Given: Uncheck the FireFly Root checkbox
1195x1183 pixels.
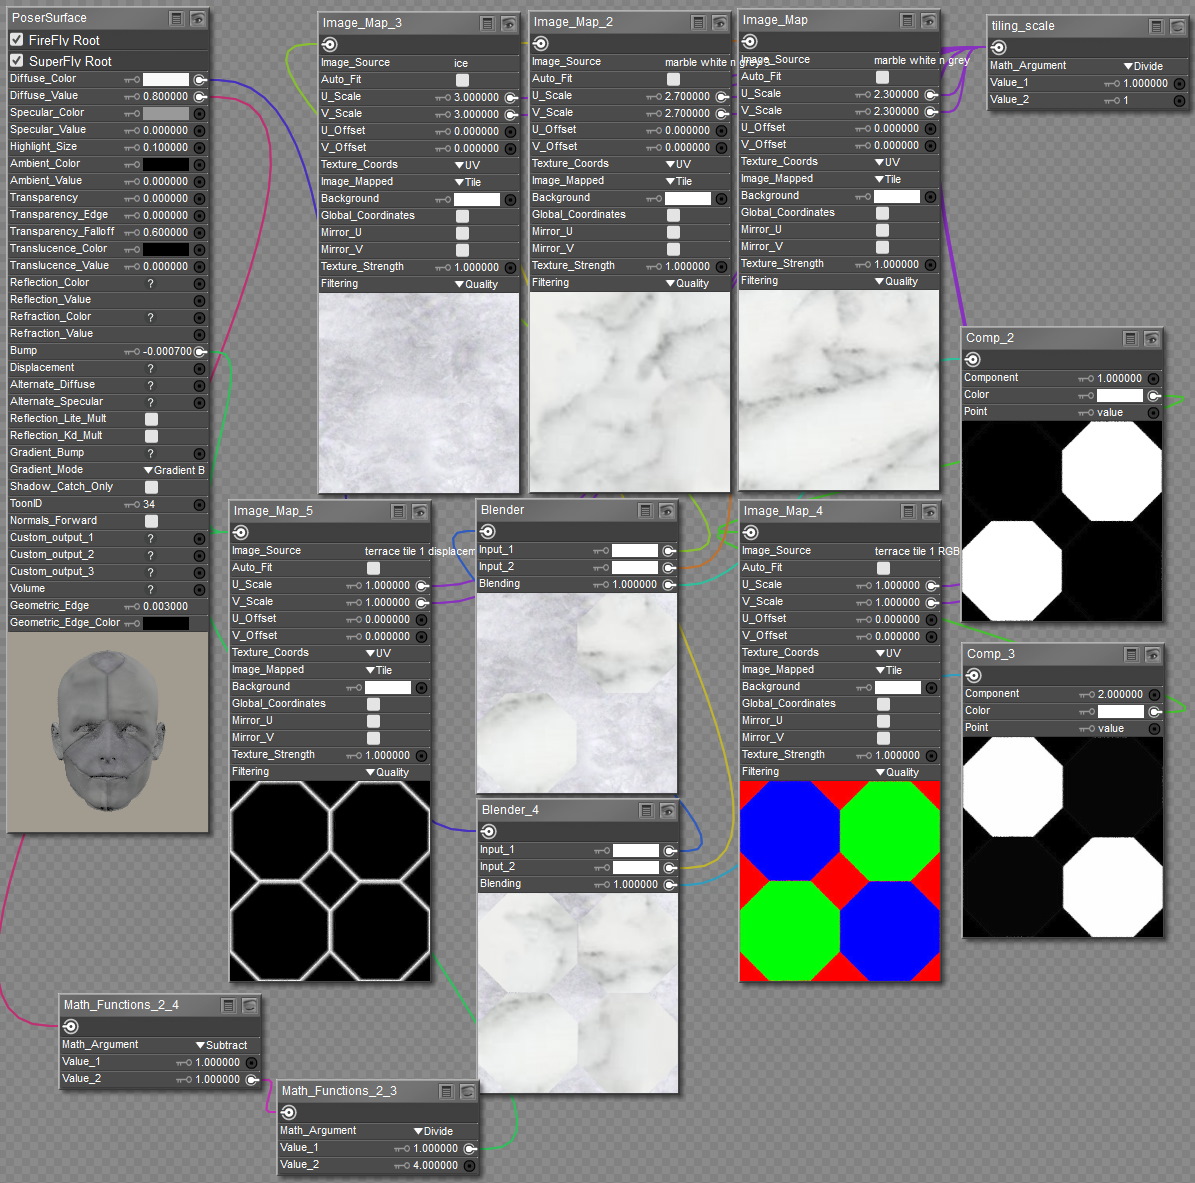Looking at the screenshot, I should coord(17,40).
